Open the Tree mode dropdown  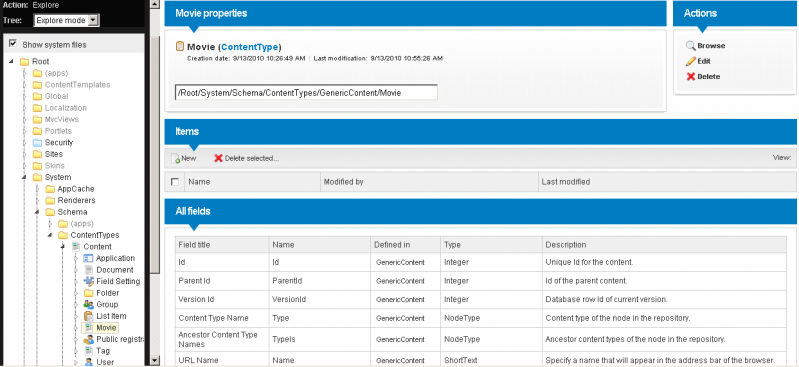tap(93, 20)
